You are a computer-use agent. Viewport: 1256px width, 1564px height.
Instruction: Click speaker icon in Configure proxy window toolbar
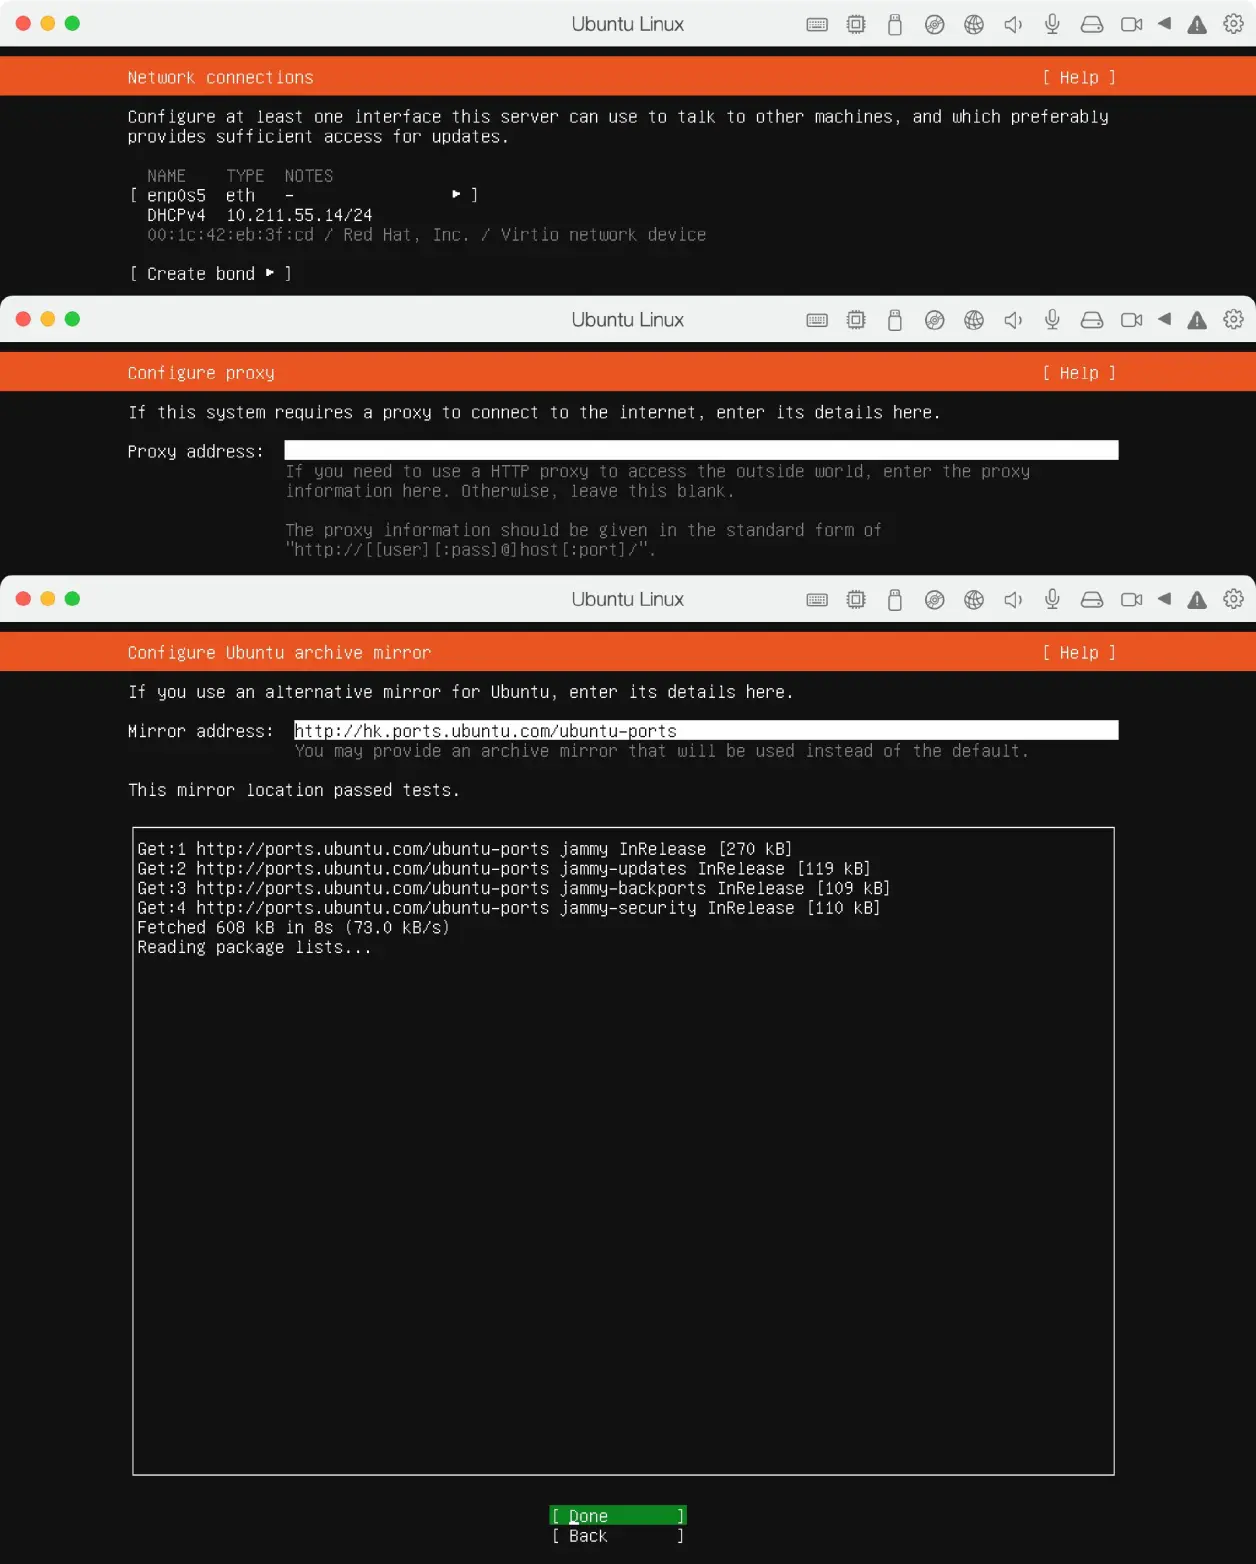[x=1013, y=321]
